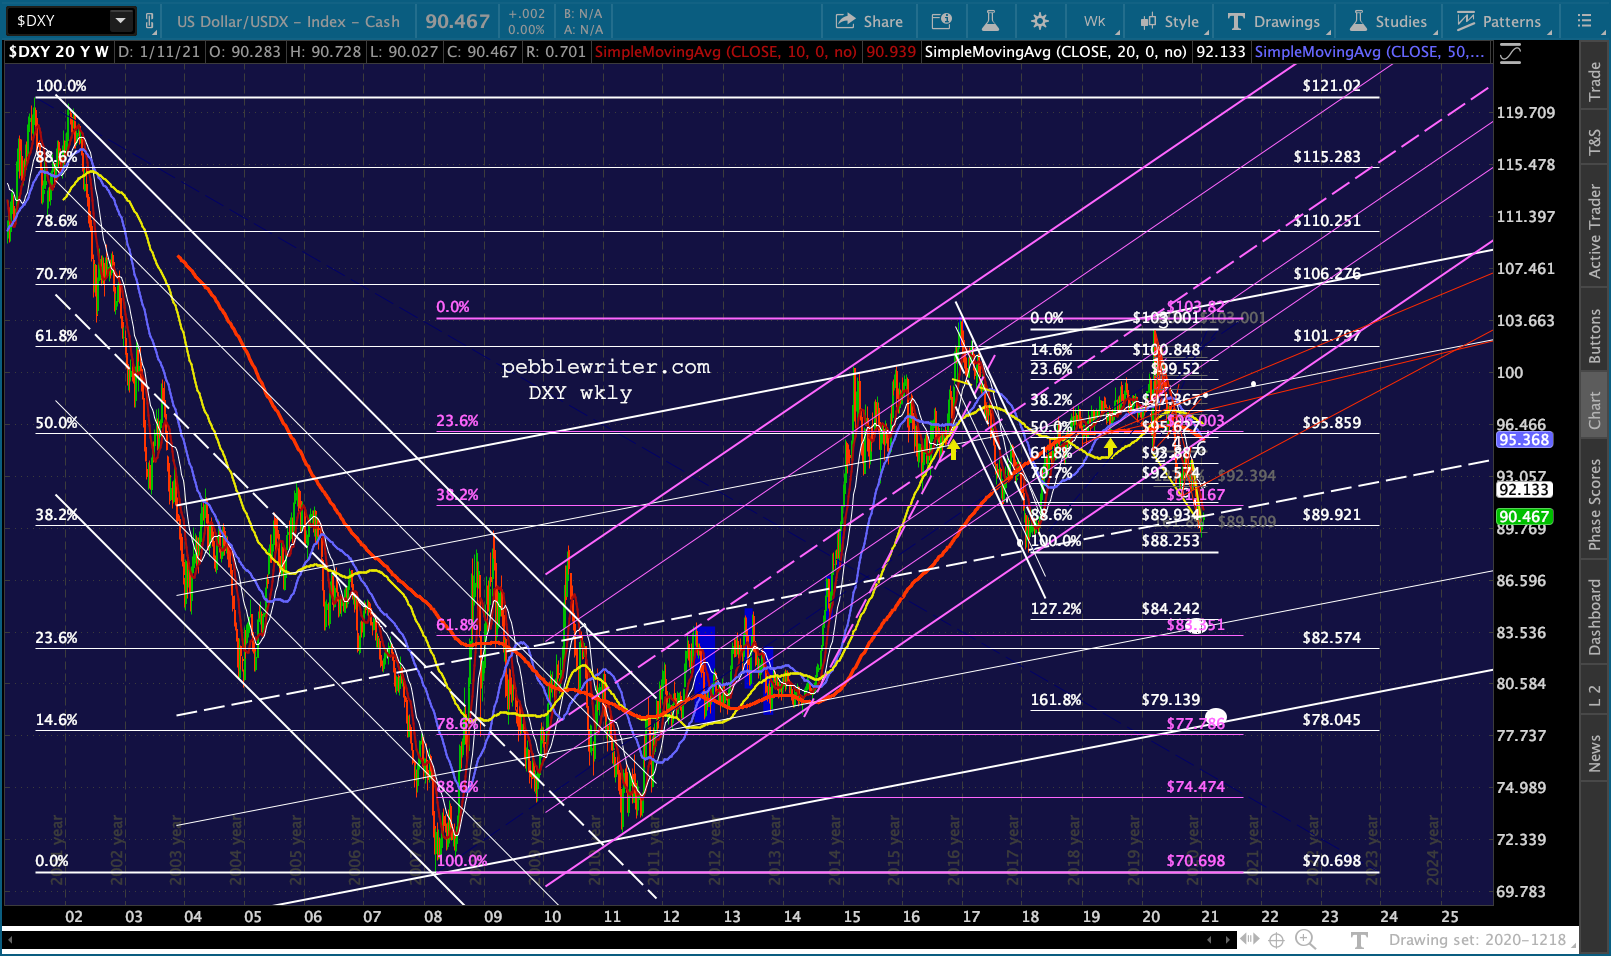This screenshot has width=1611, height=956.
Task: Click the crosshair target icon
Action: (x=1276, y=939)
